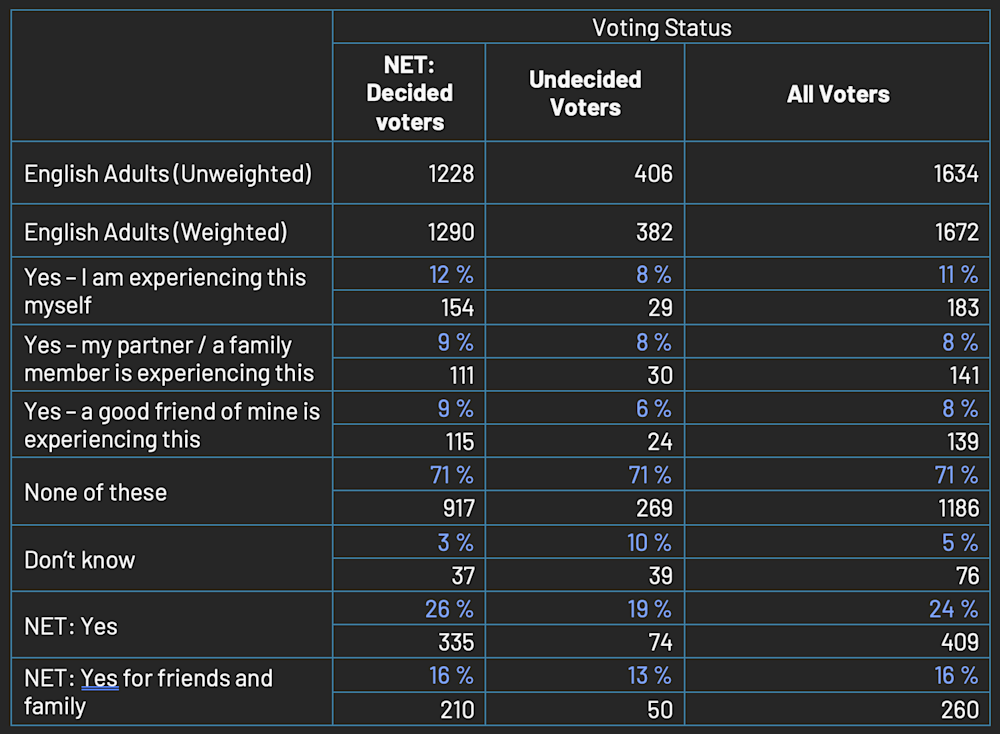
Task: Select the NET: Decided voters column header
Action: pos(409,93)
